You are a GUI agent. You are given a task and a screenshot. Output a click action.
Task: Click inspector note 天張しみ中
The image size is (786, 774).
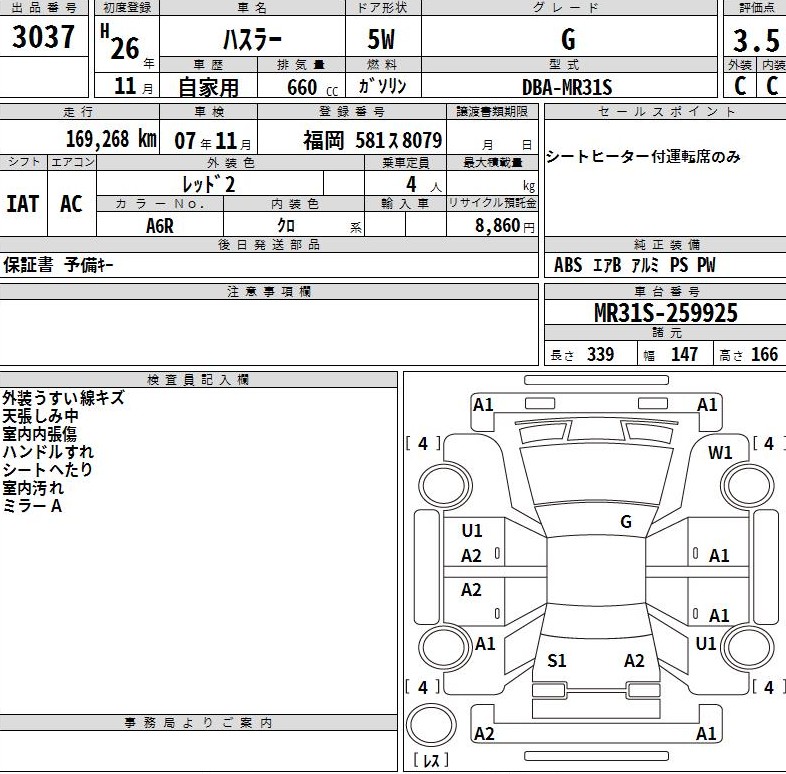coord(41,416)
